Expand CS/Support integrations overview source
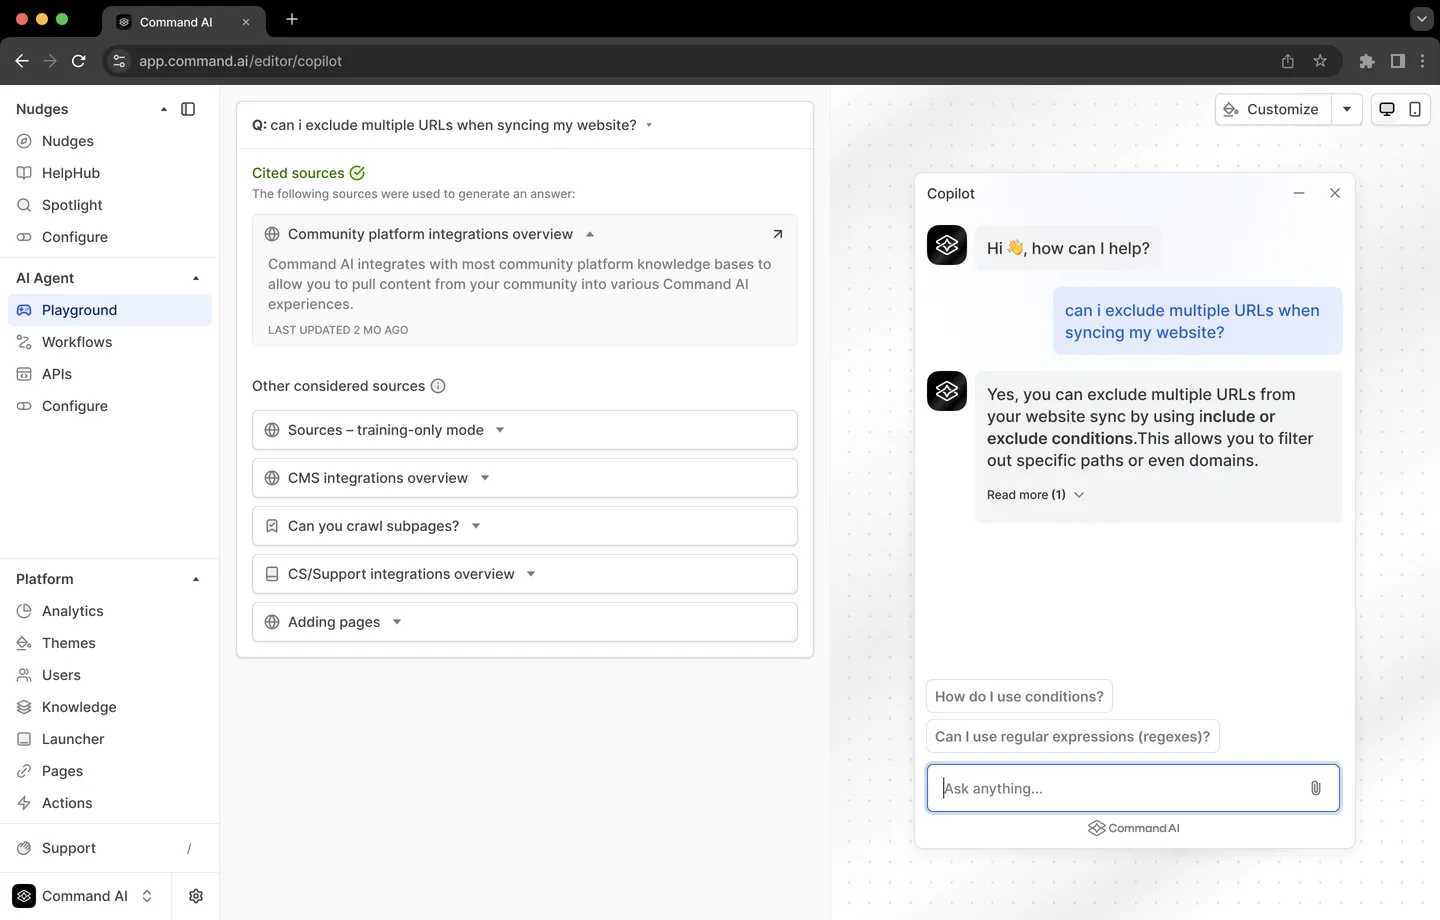This screenshot has width=1440, height=920. (x=525, y=574)
